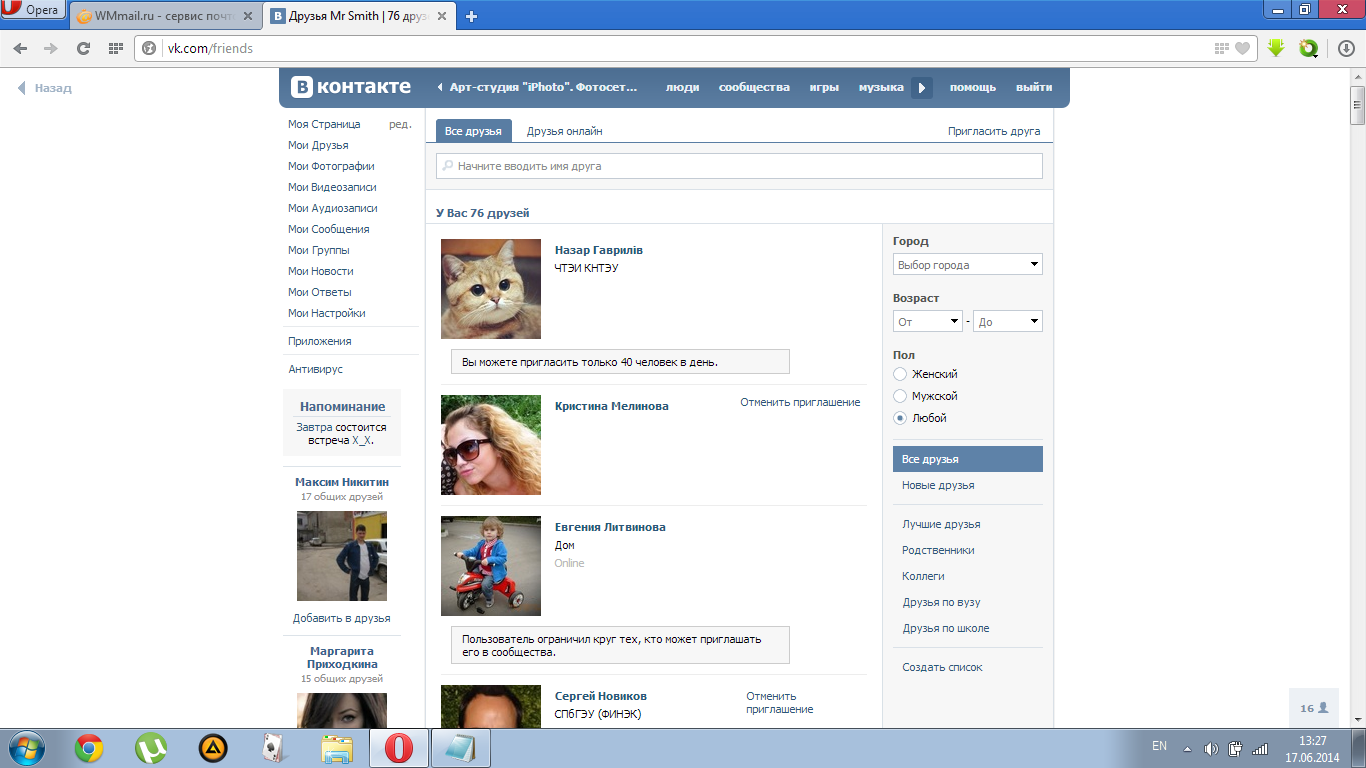The image size is (1366, 768).
Task: Open the online friends chat counter showing 16
Action: [x=1314, y=708]
